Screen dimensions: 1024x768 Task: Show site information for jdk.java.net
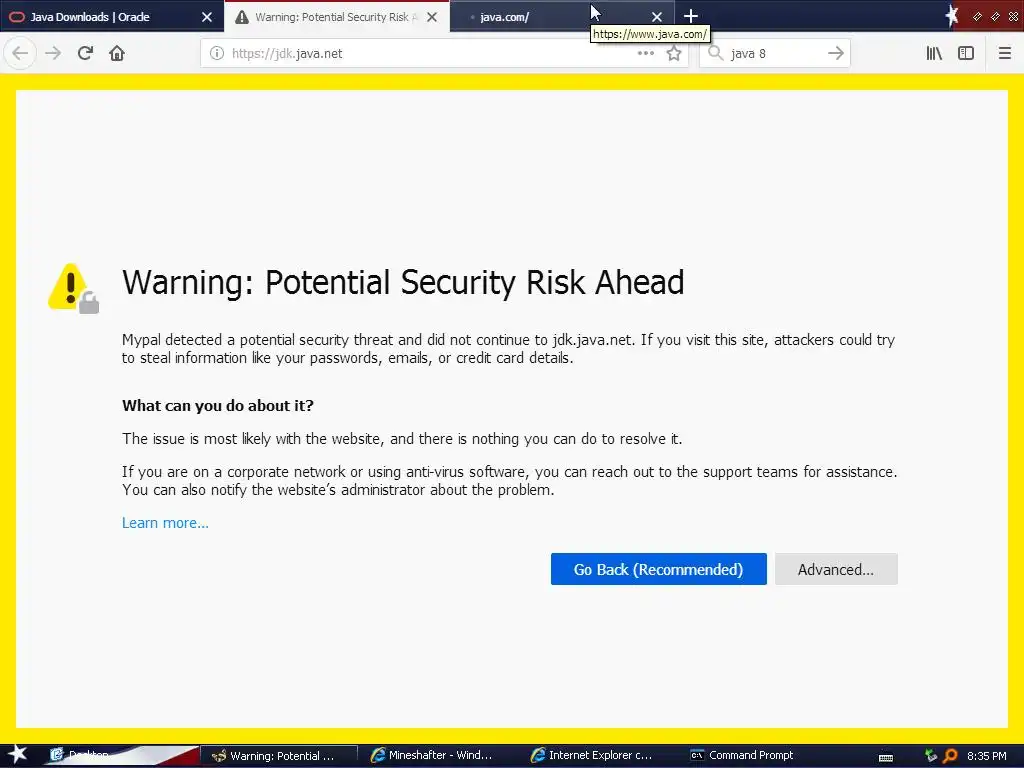click(x=217, y=54)
